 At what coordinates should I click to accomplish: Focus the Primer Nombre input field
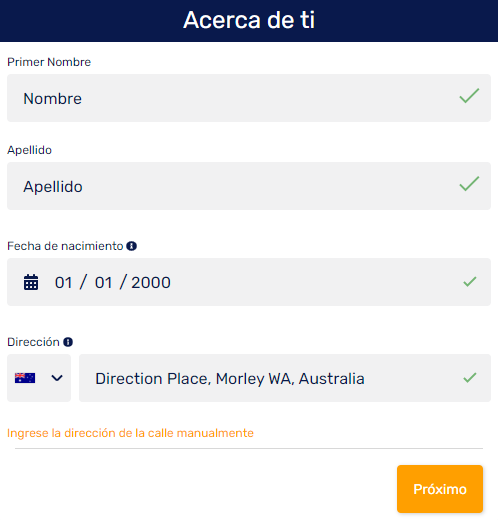(x=249, y=98)
